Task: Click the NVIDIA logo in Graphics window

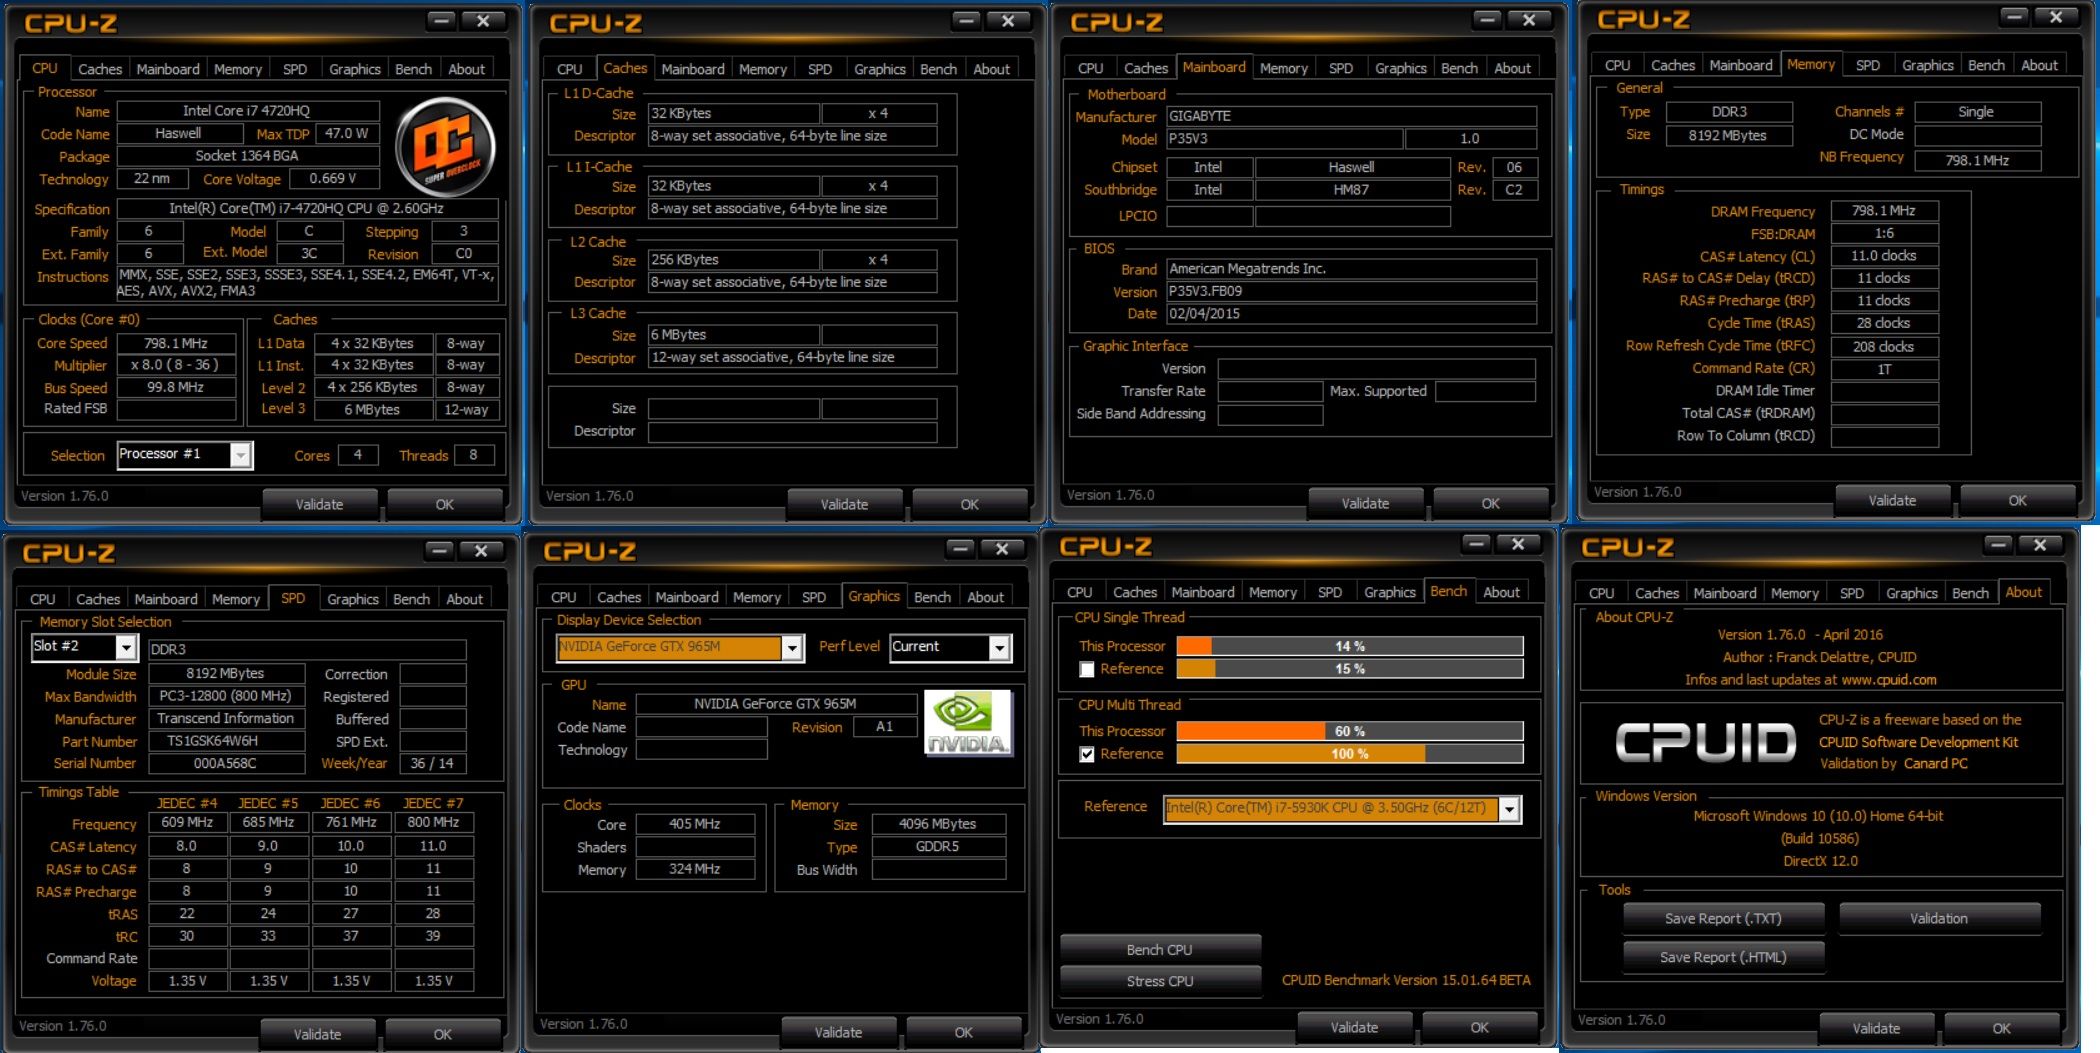Action: [x=967, y=722]
